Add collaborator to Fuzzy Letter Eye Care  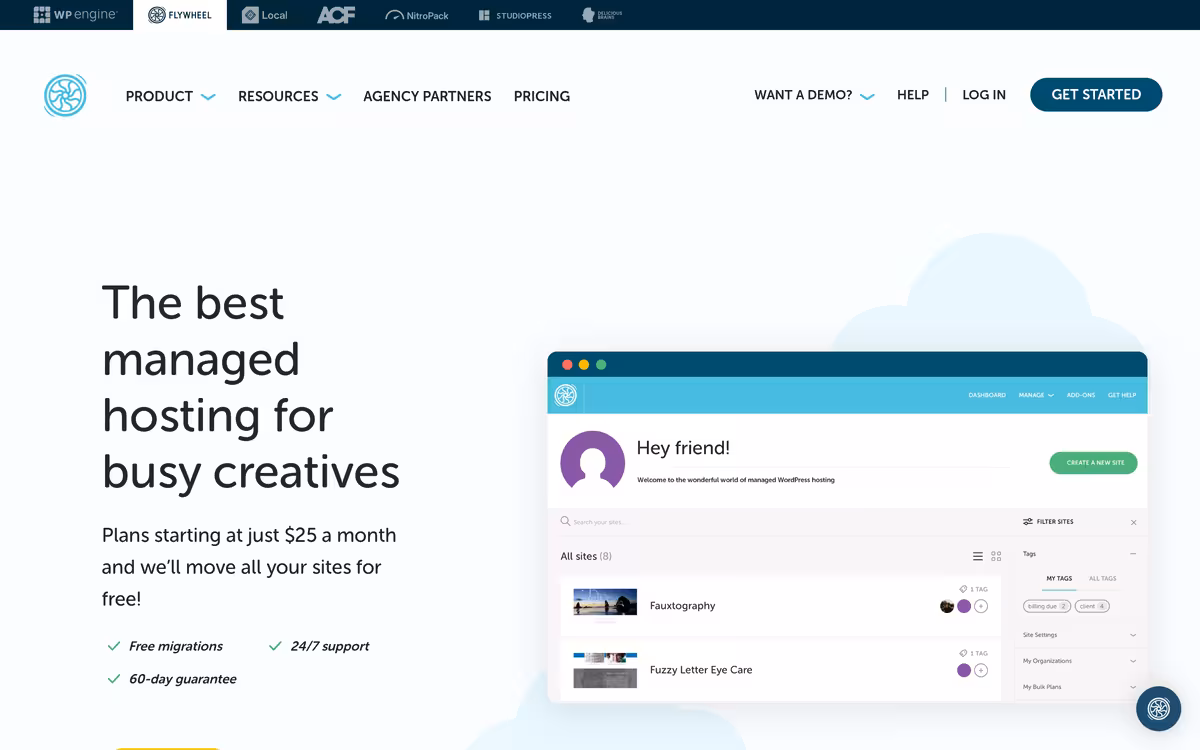click(x=981, y=670)
